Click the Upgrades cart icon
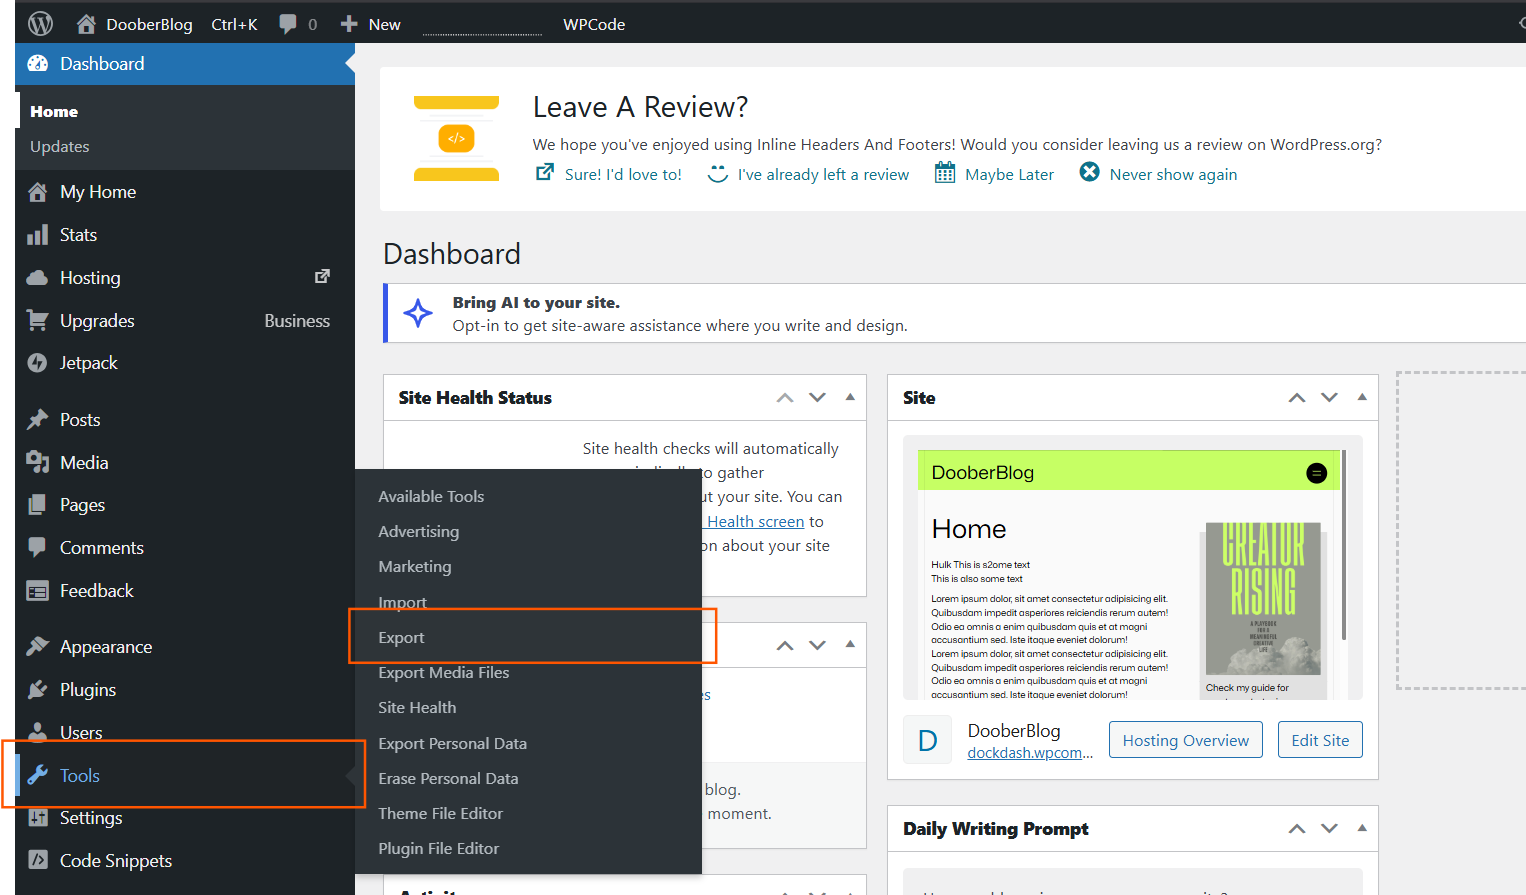The height and width of the screenshot is (895, 1526). [38, 320]
